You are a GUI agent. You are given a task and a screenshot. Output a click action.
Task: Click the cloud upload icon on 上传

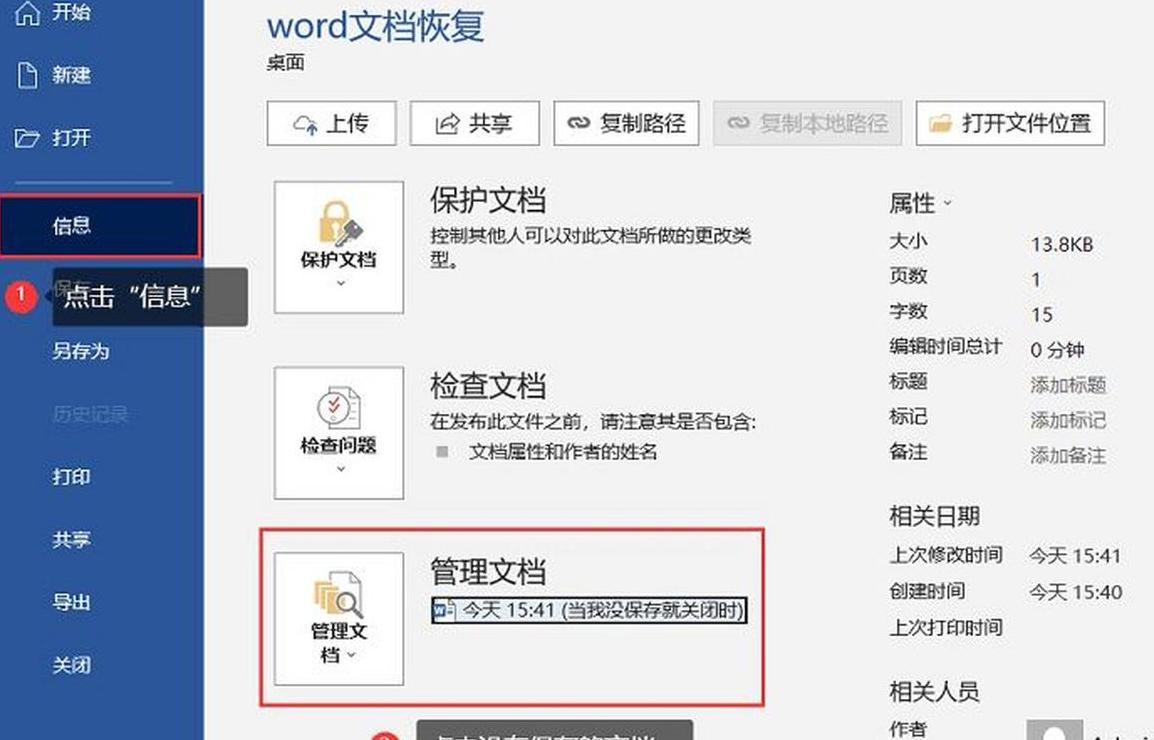(x=305, y=124)
